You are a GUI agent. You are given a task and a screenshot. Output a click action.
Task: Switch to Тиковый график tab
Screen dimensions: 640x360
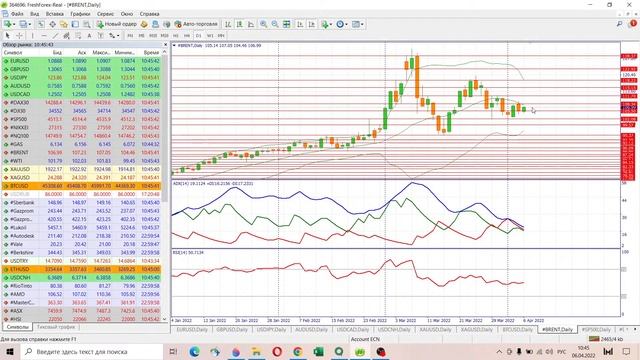[x=56, y=327]
